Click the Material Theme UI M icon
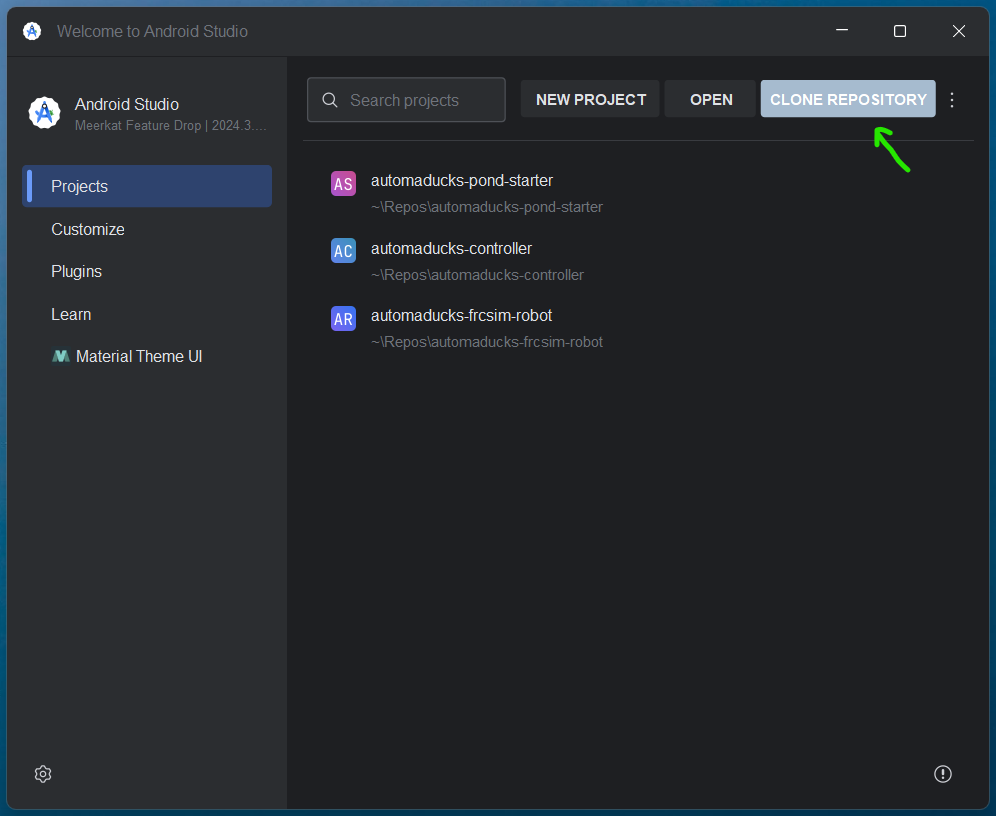The image size is (996, 816). tap(60, 356)
